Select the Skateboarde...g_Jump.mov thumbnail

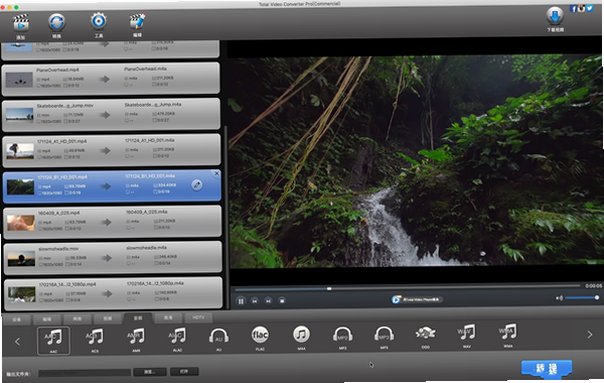click(20, 115)
